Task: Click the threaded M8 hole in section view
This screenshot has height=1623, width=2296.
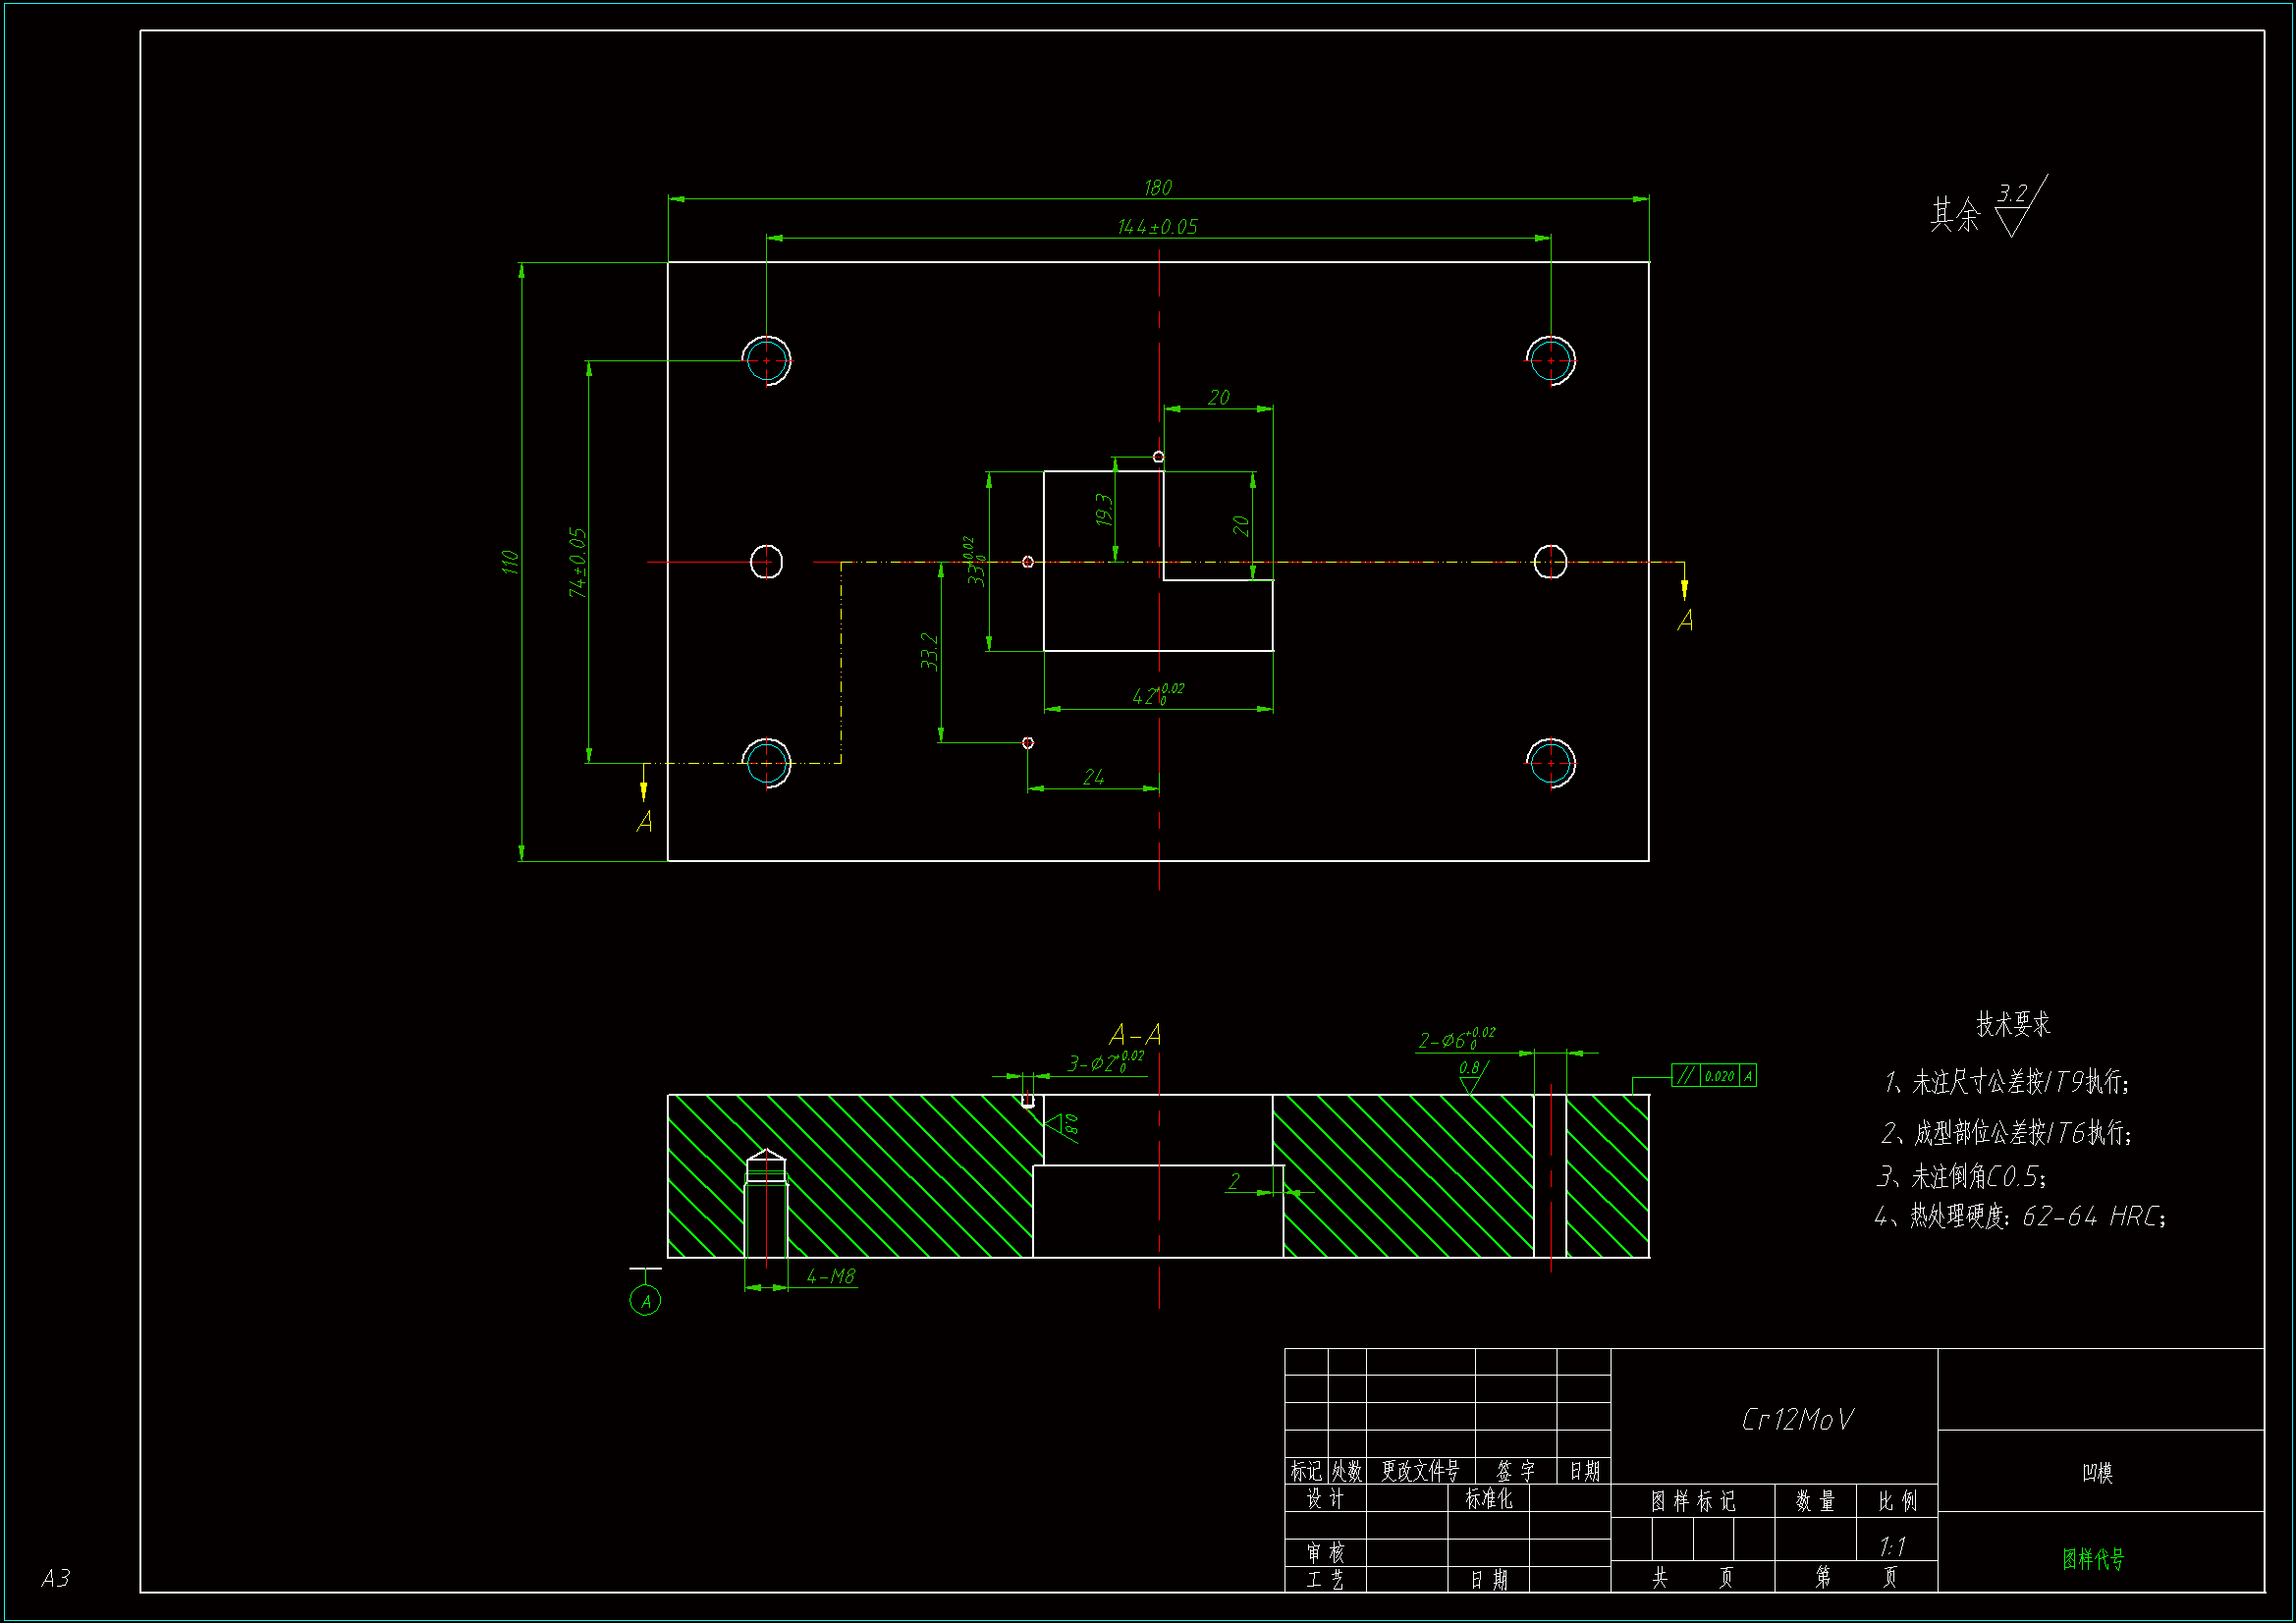Action: pyautogui.click(x=767, y=1208)
